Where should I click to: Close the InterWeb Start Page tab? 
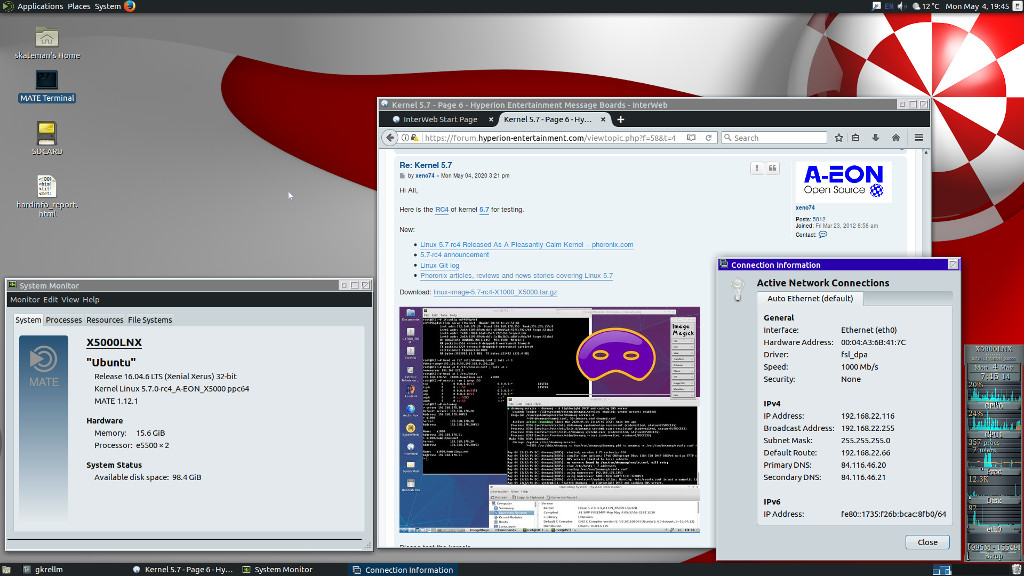tap(491, 120)
